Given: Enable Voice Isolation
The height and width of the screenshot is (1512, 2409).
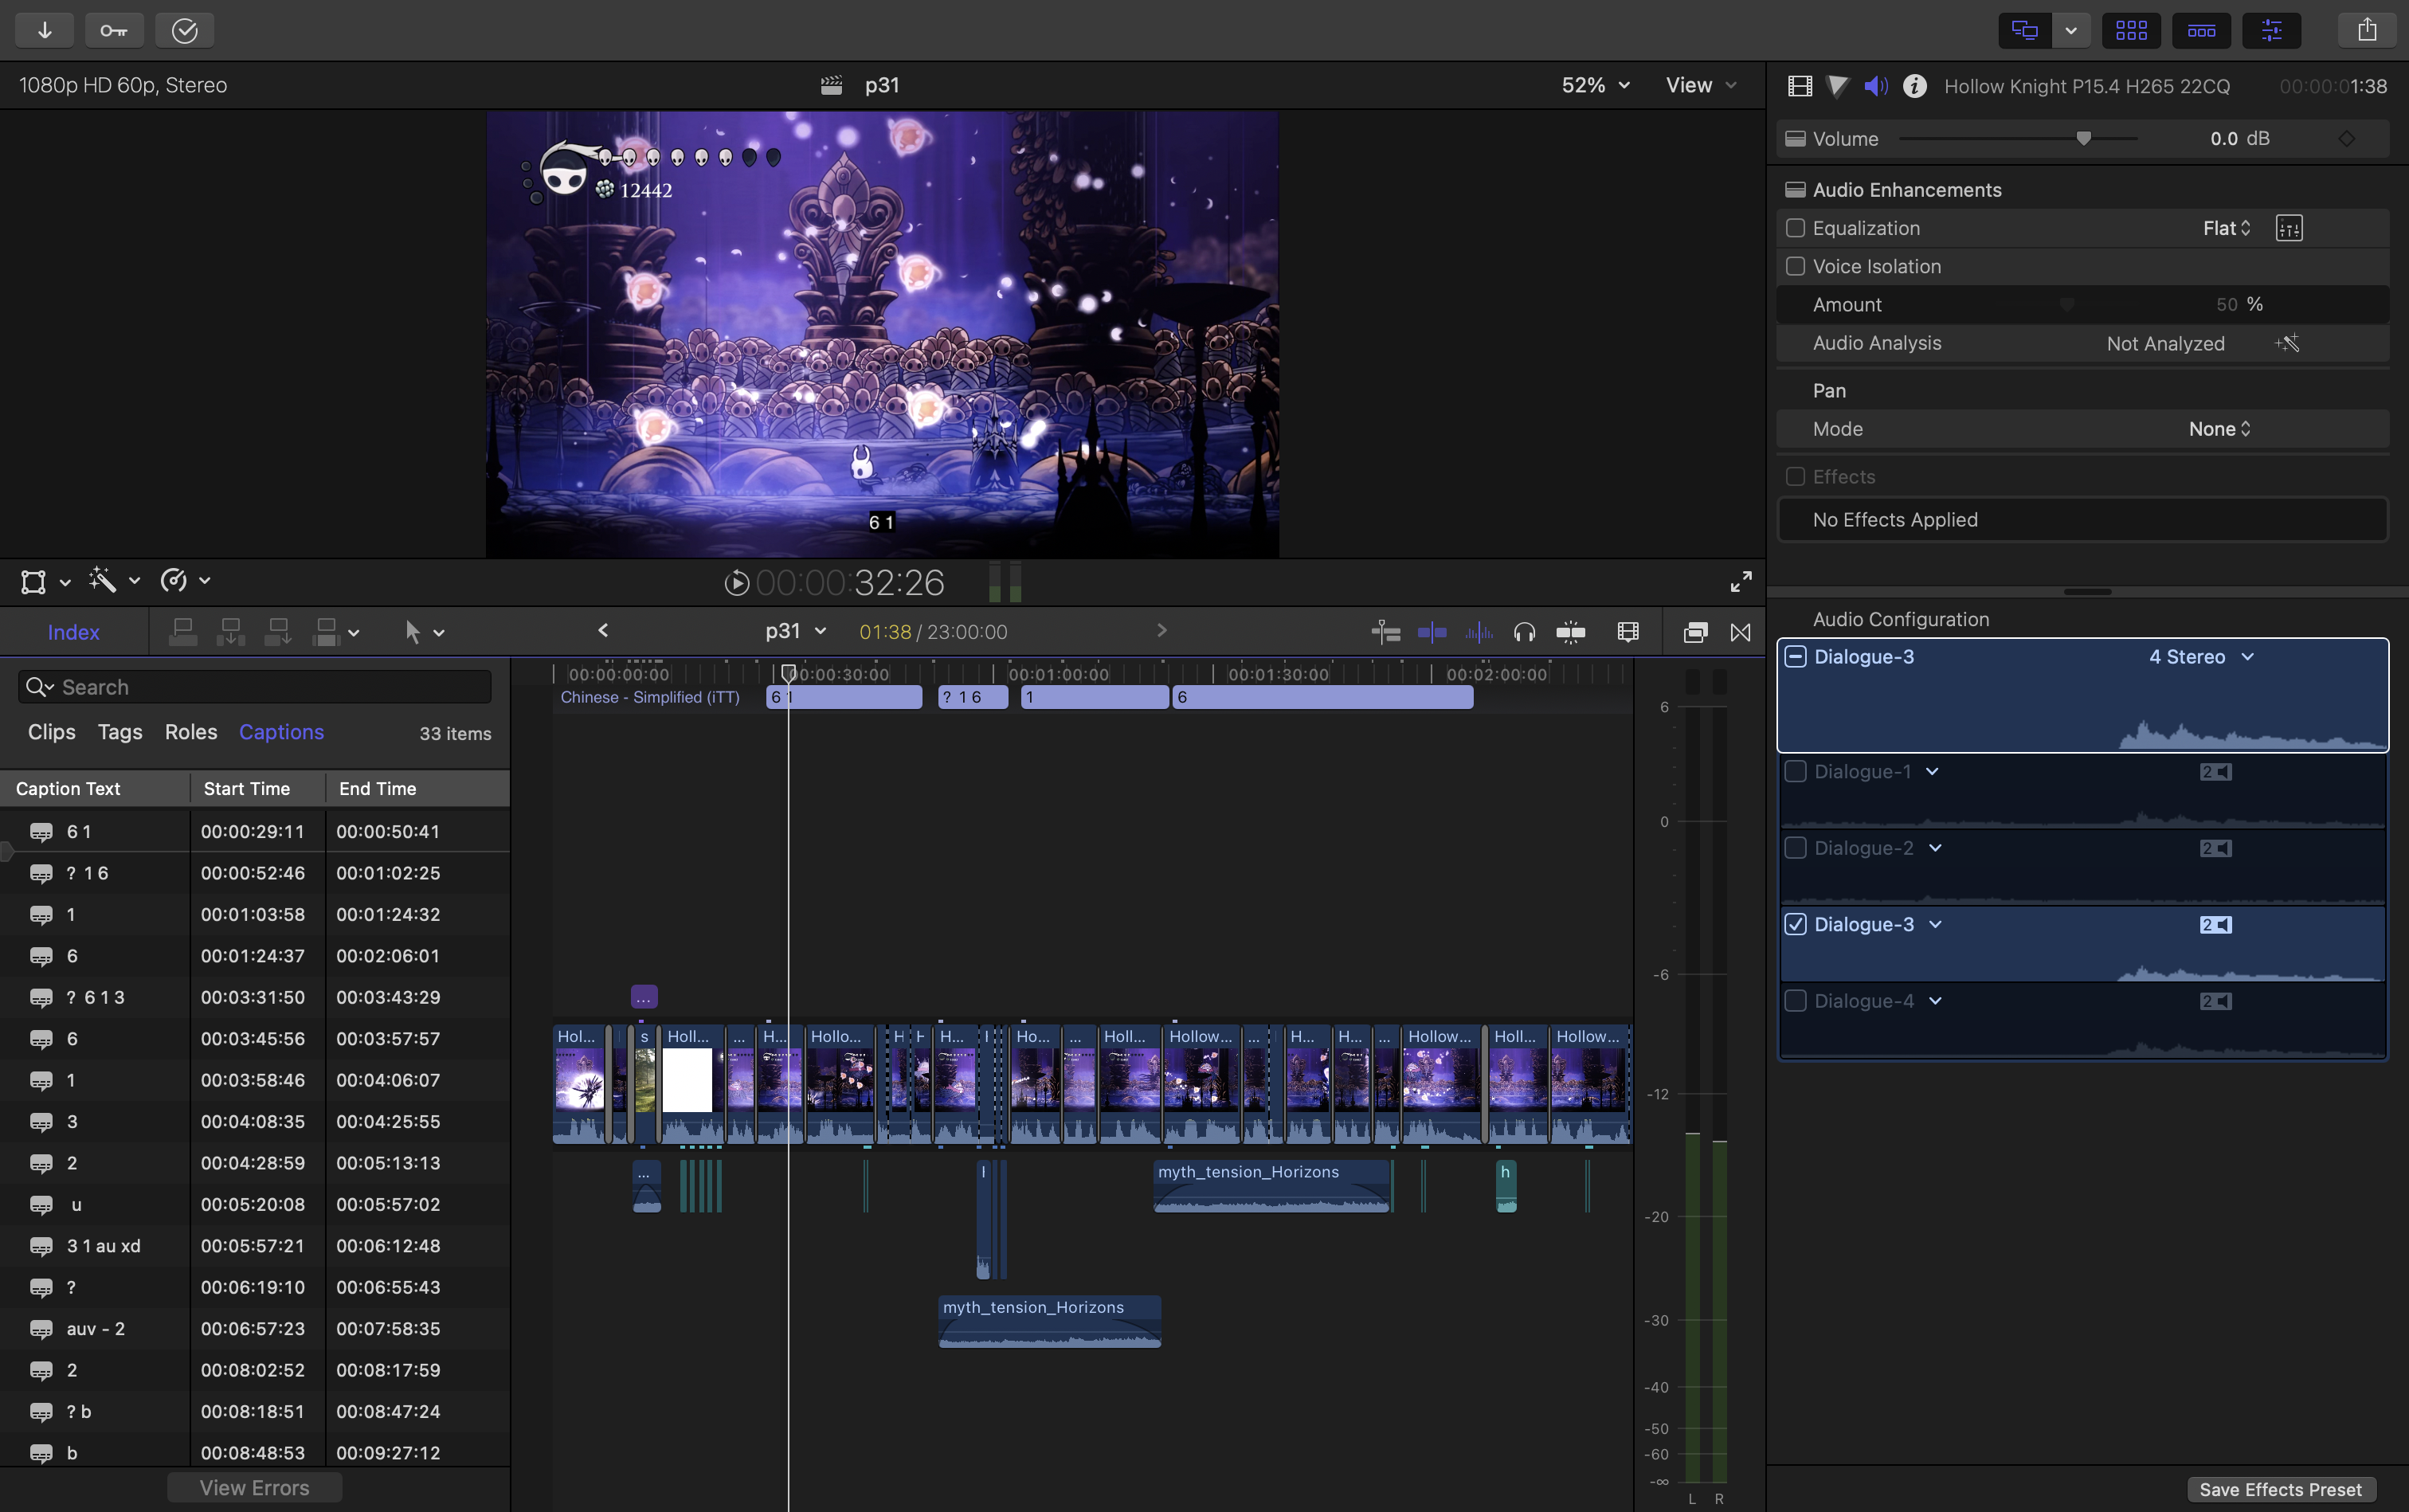Looking at the screenshot, I should tap(1796, 266).
